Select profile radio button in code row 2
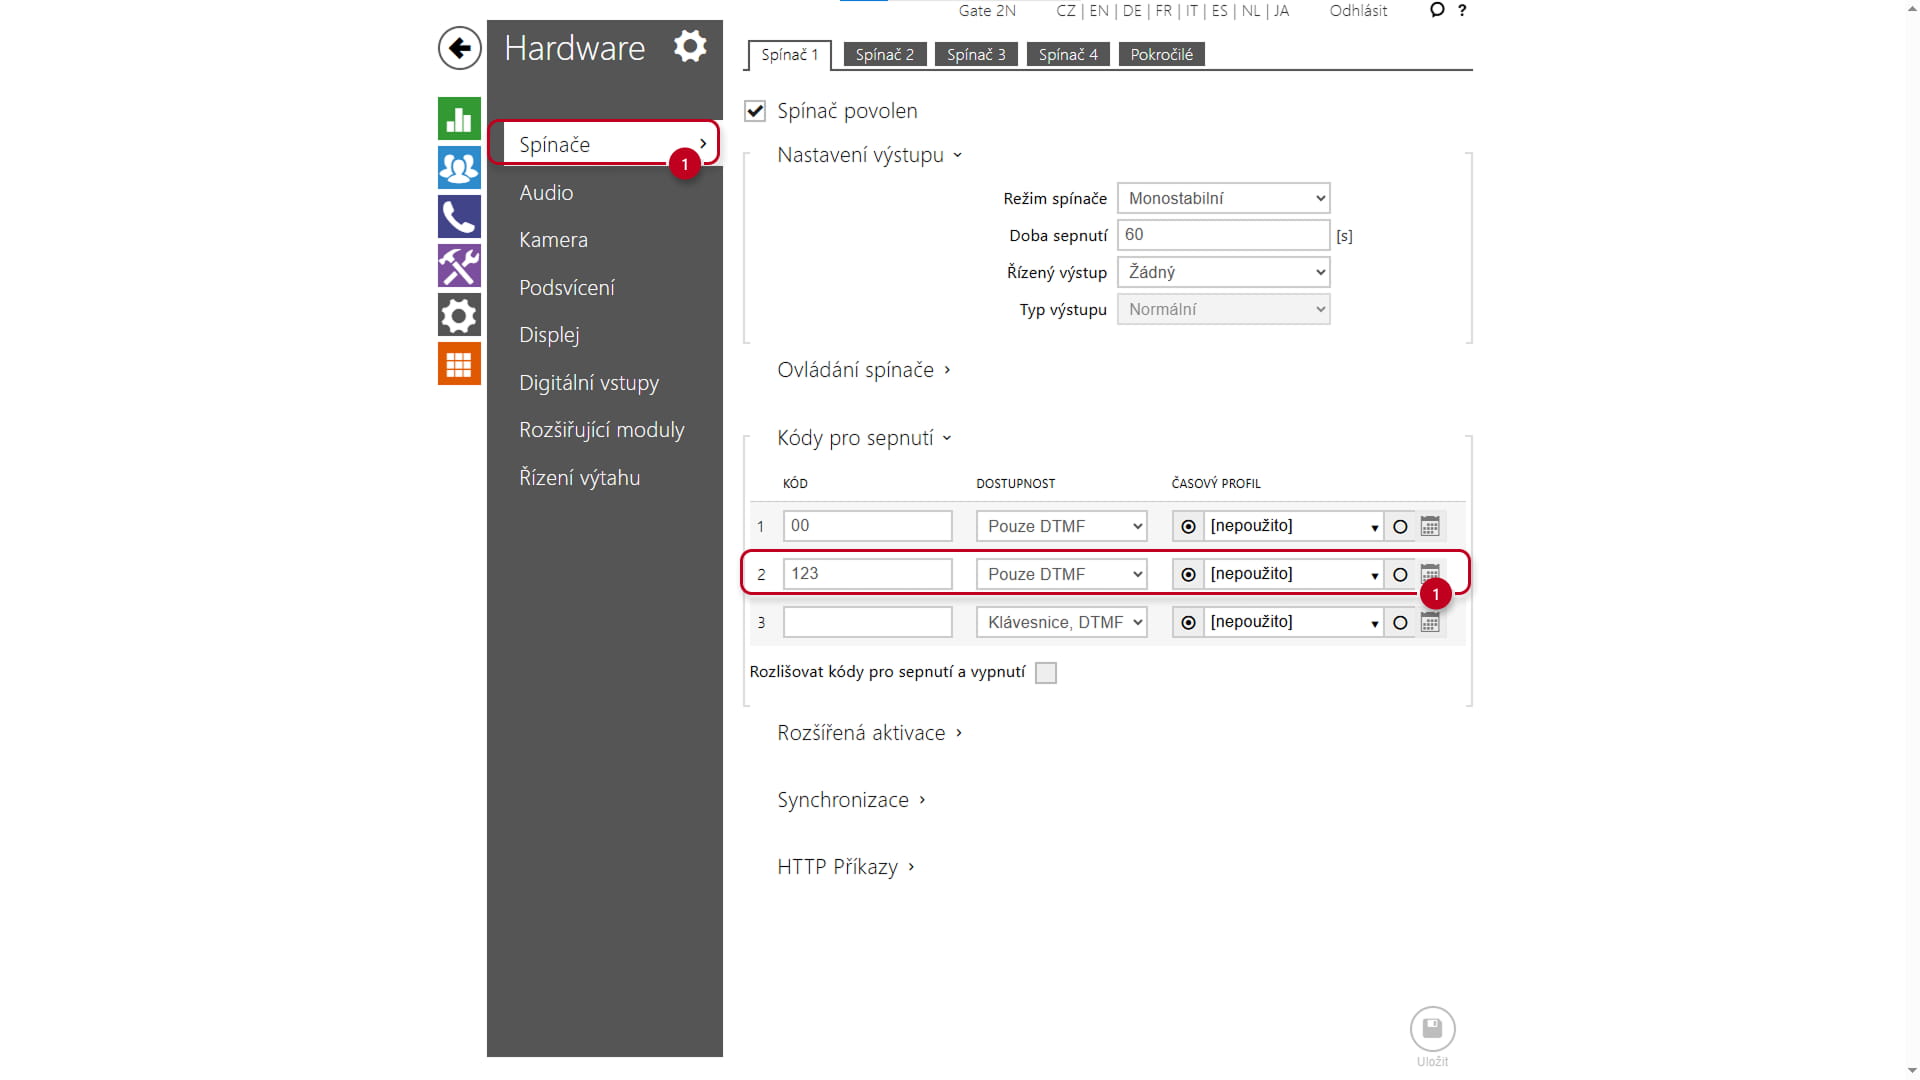 pyautogui.click(x=1188, y=574)
